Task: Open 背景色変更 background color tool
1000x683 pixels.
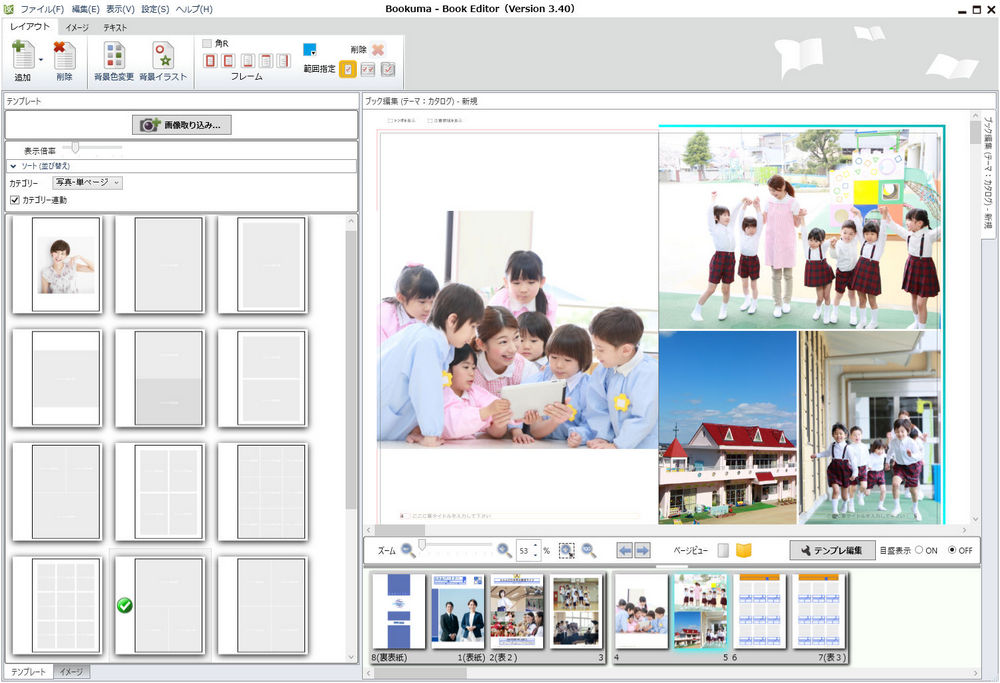Action: pyautogui.click(x=114, y=56)
